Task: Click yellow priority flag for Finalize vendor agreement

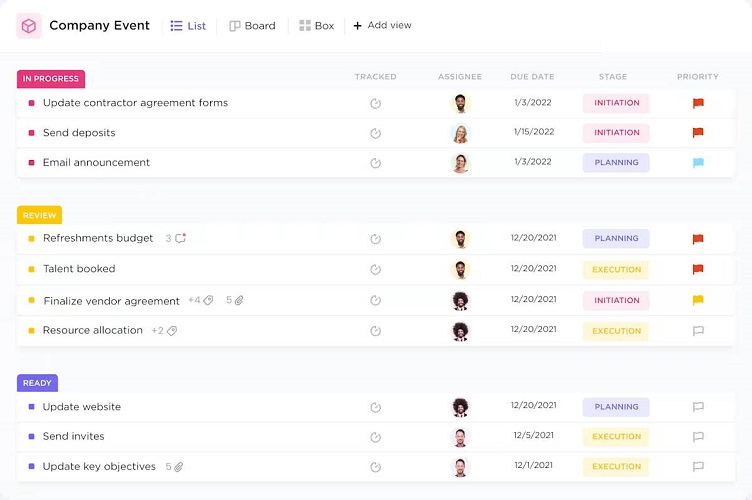Action: pyautogui.click(x=698, y=300)
